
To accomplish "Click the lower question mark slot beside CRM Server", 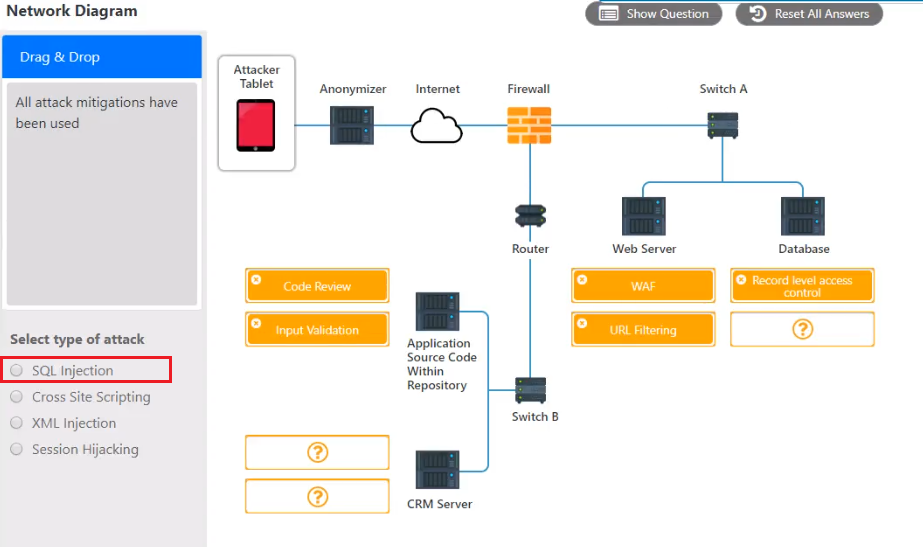I will (317, 496).
